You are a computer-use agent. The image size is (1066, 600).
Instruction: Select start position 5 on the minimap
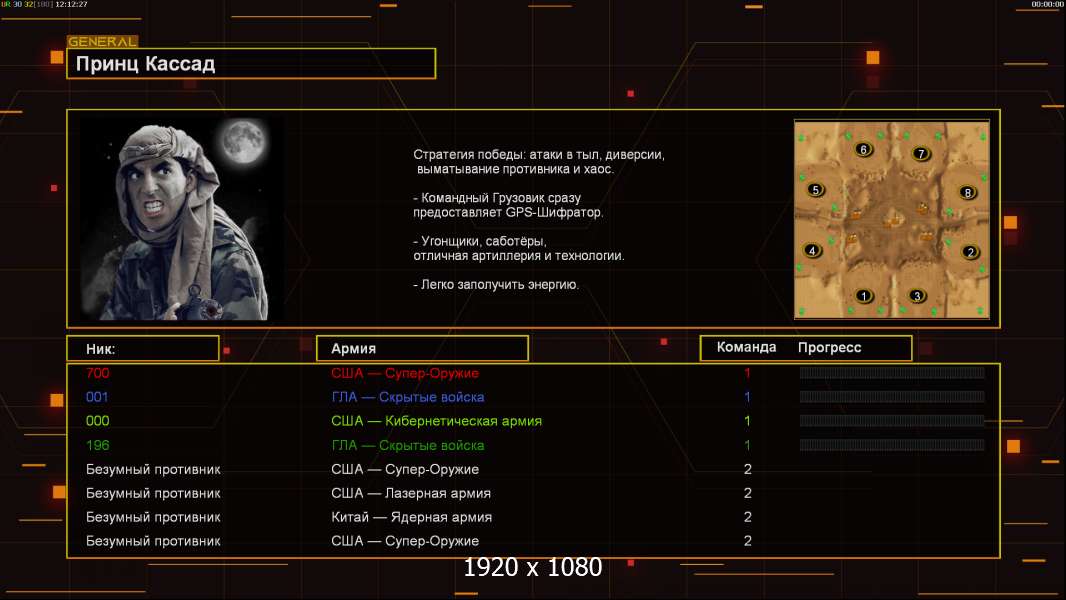pos(816,190)
